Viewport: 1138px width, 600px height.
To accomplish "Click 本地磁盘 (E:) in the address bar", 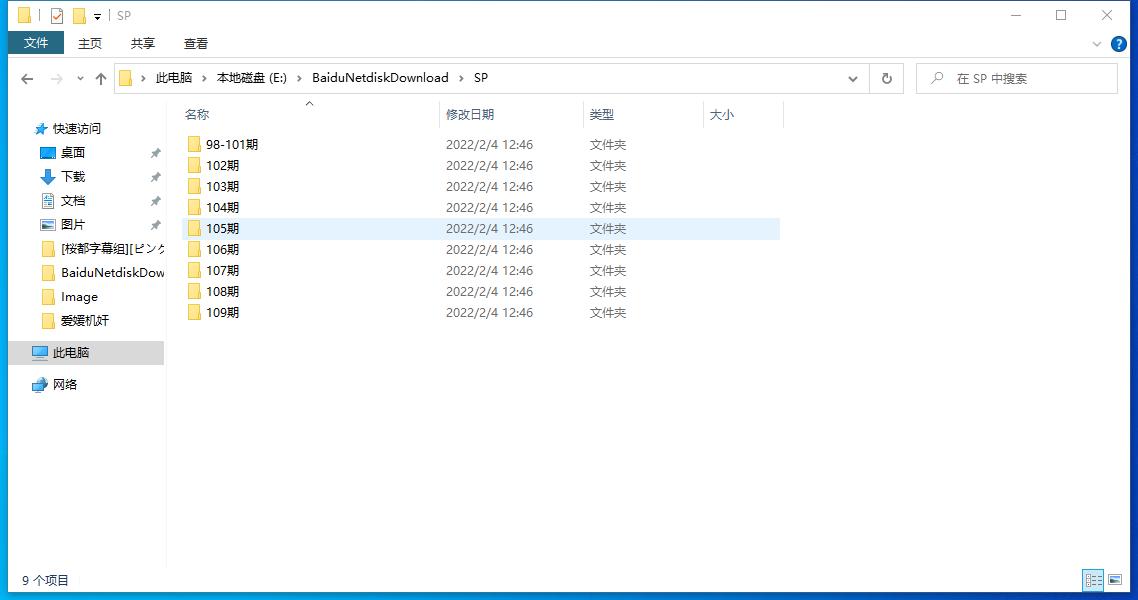I will [252, 78].
